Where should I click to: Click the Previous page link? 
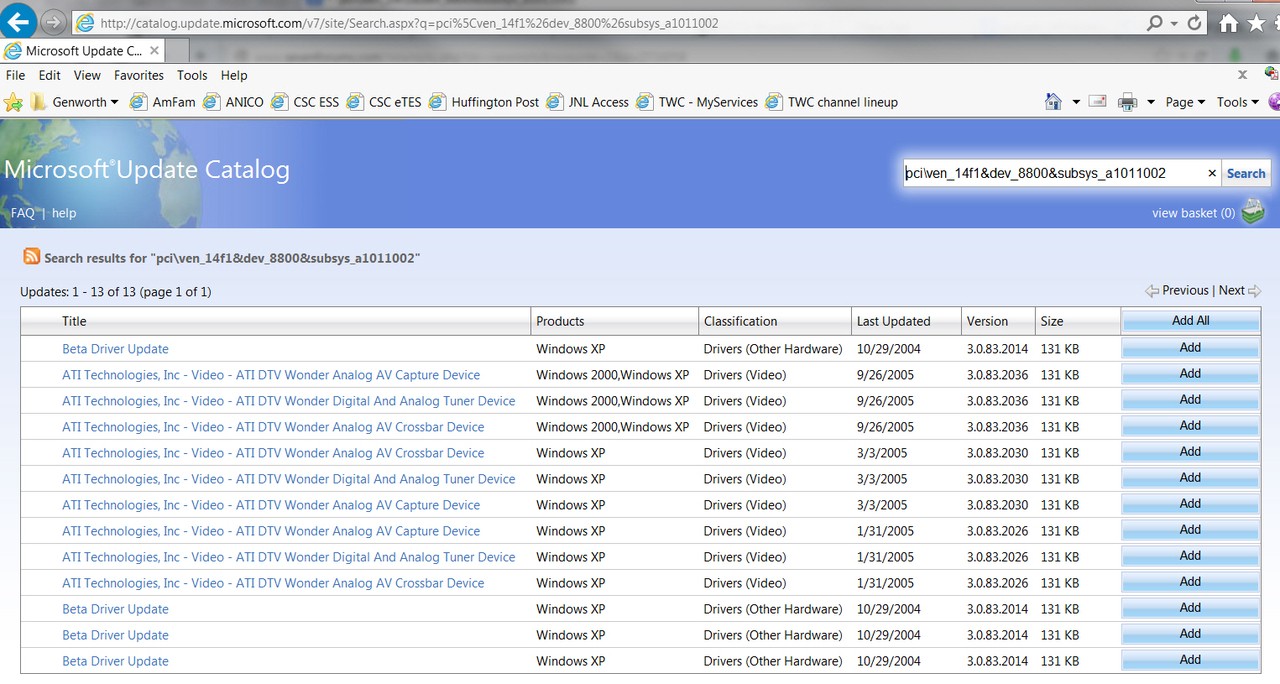[x=1186, y=290]
